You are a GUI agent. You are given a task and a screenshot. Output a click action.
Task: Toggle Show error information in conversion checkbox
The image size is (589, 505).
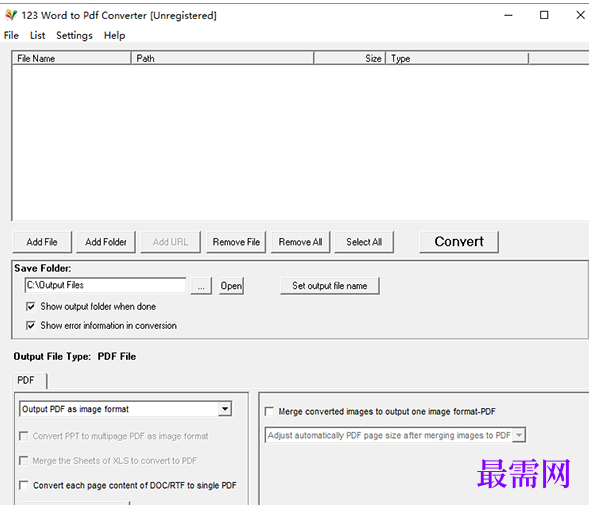point(31,325)
